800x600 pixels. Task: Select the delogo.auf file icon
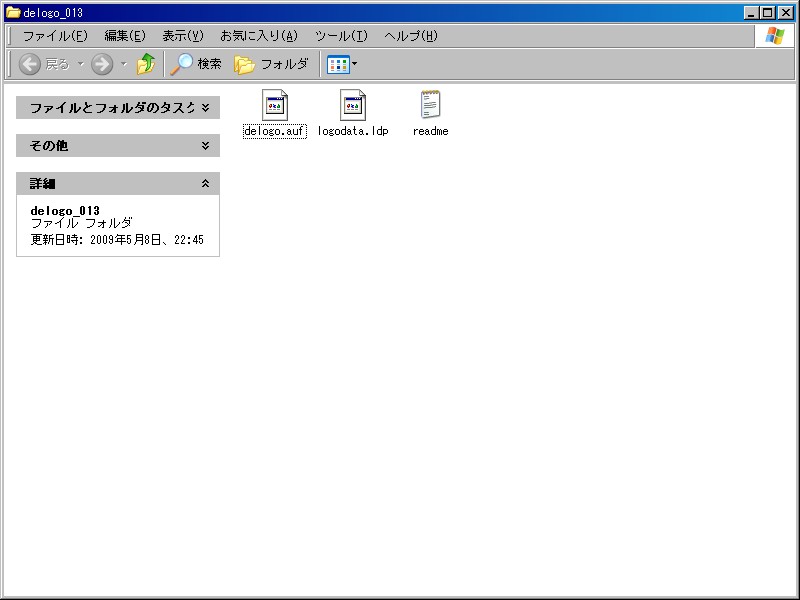click(x=274, y=105)
